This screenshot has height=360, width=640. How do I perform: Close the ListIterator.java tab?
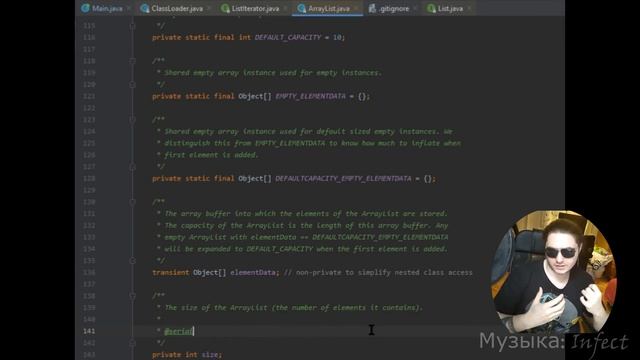click(x=285, y=8)
